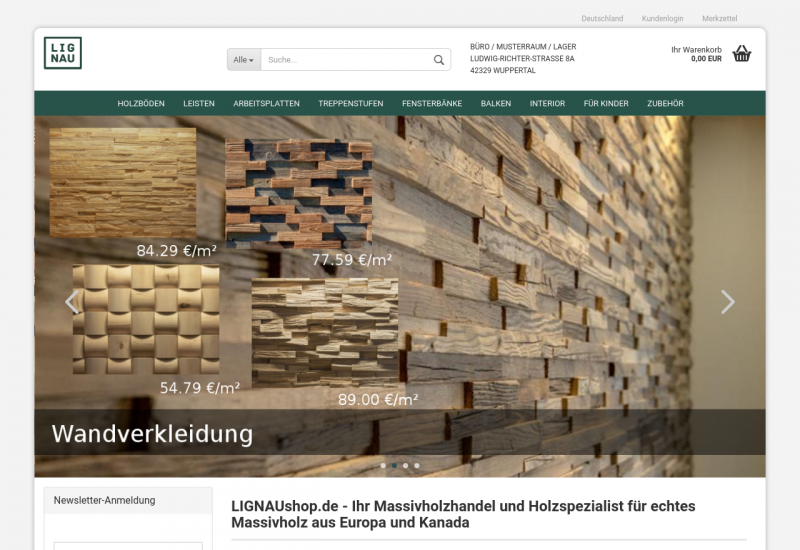Click the Zubehör navigation item
The image size is (800, 550).
click(x=665, y=104)
